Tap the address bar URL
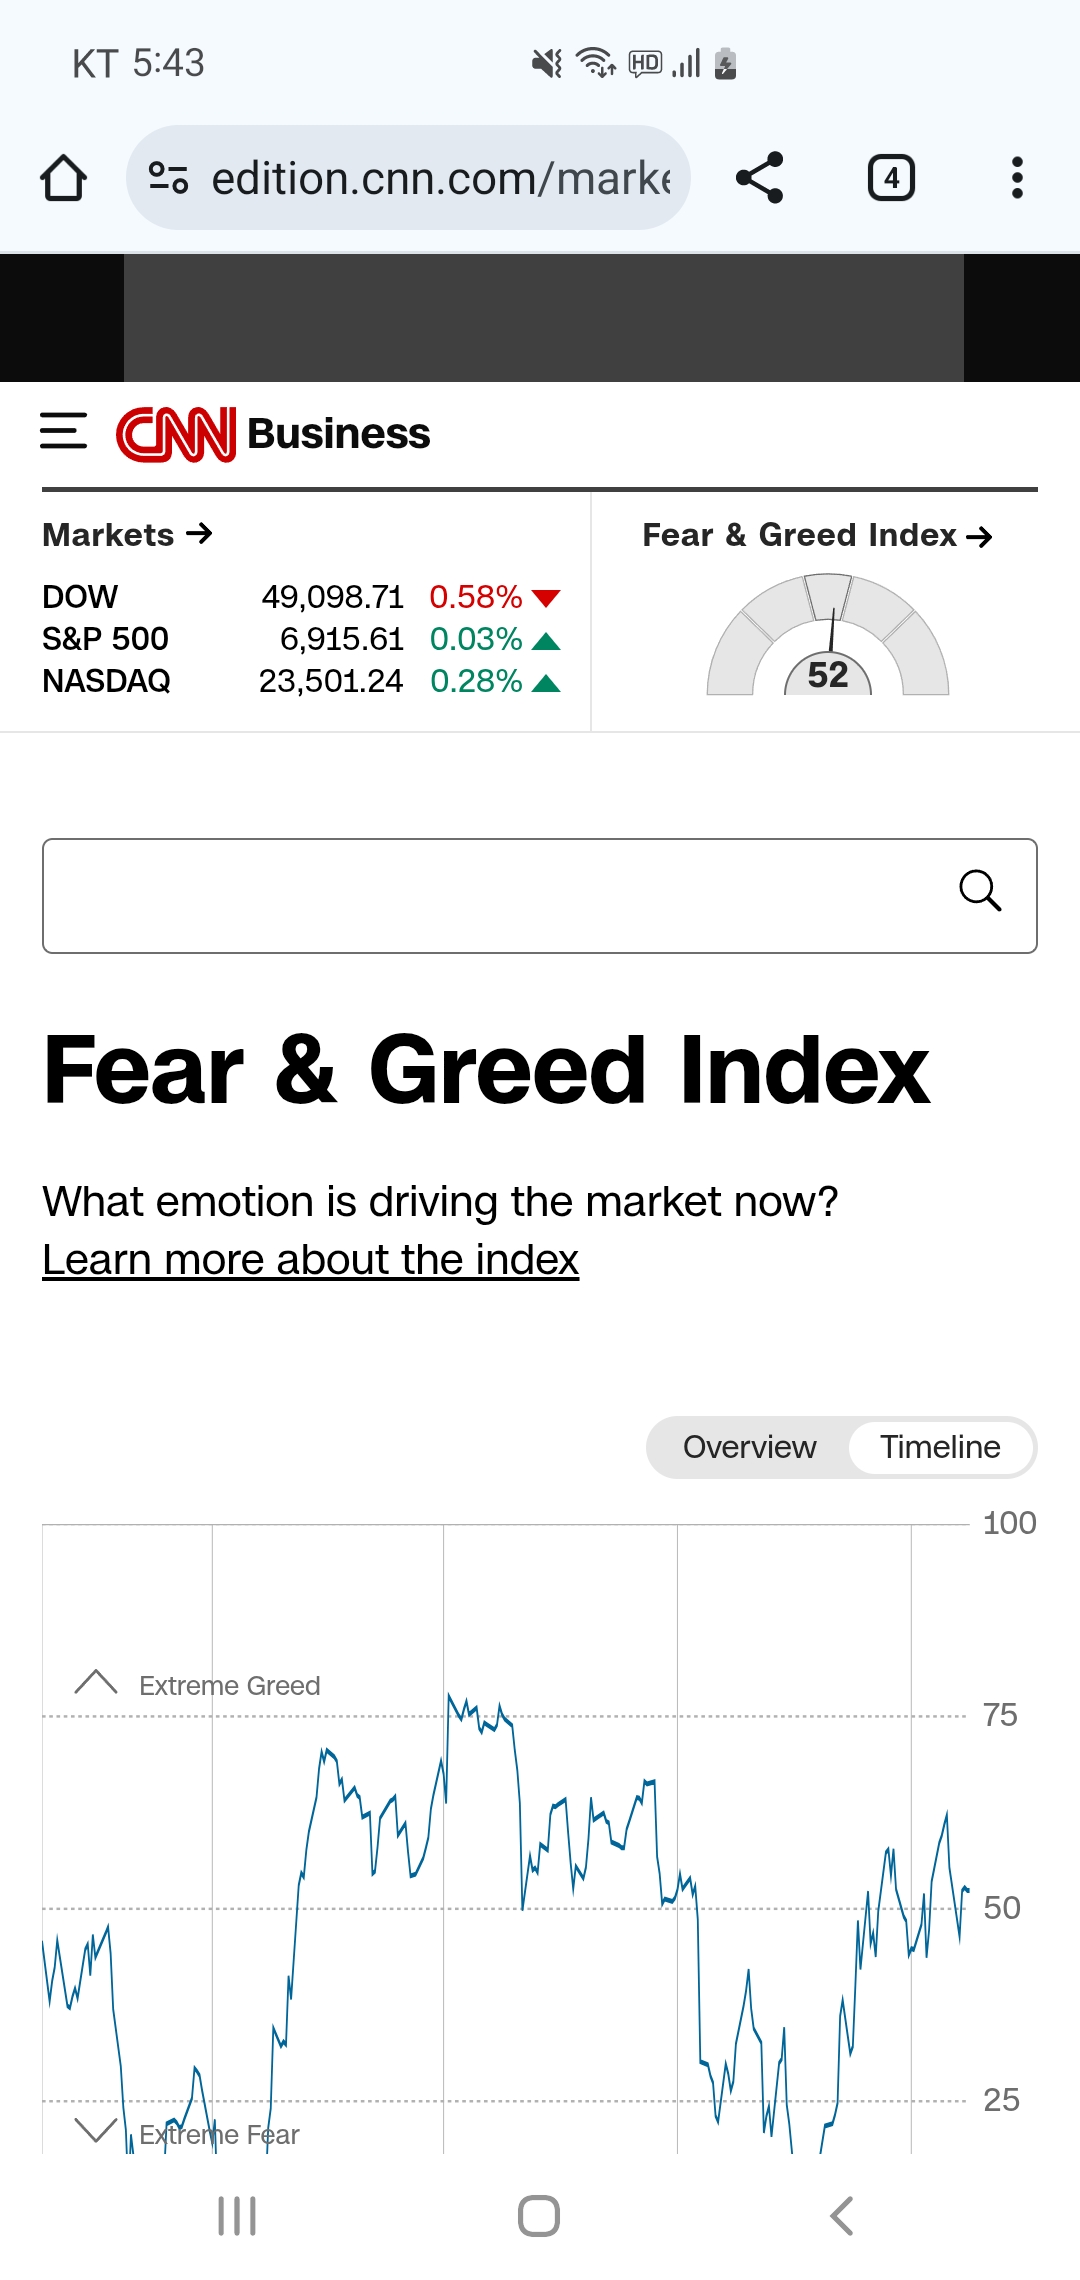 click(440, 178)
